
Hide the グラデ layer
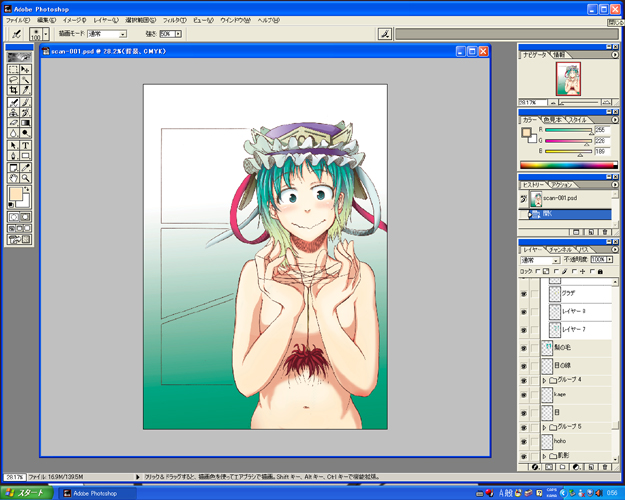coord(524,294)
